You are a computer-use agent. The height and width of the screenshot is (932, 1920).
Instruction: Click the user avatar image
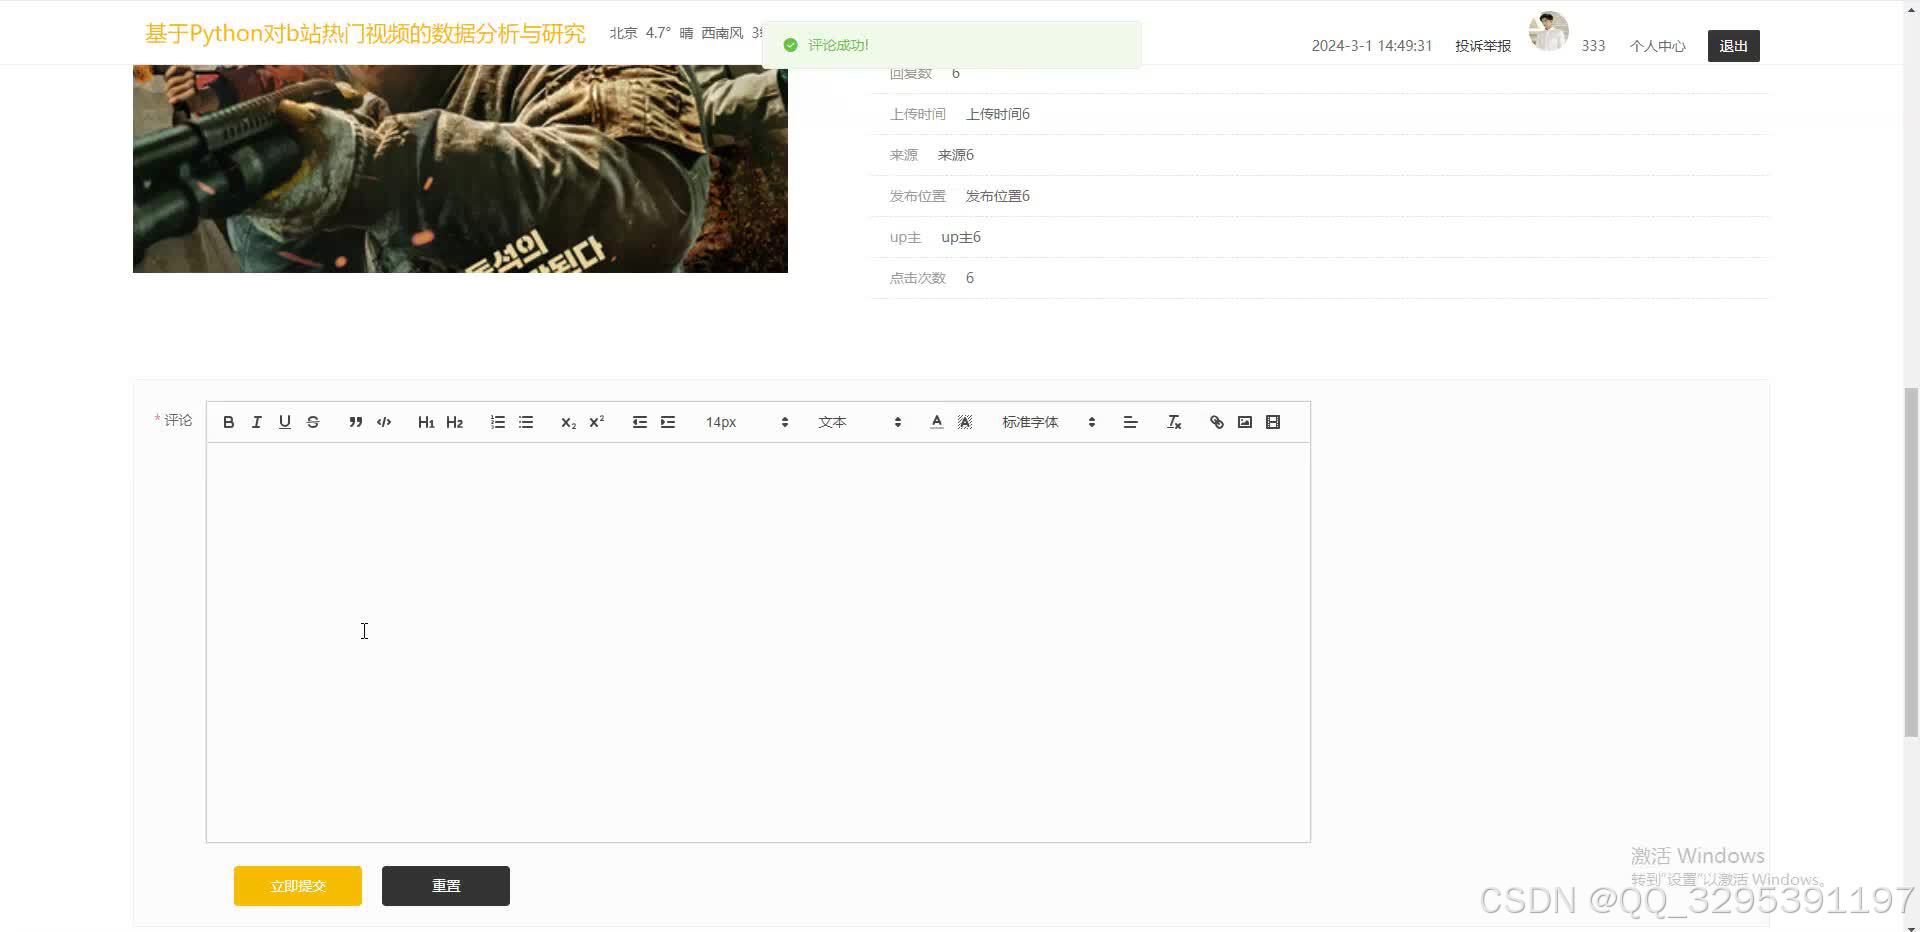point(1548,32)
